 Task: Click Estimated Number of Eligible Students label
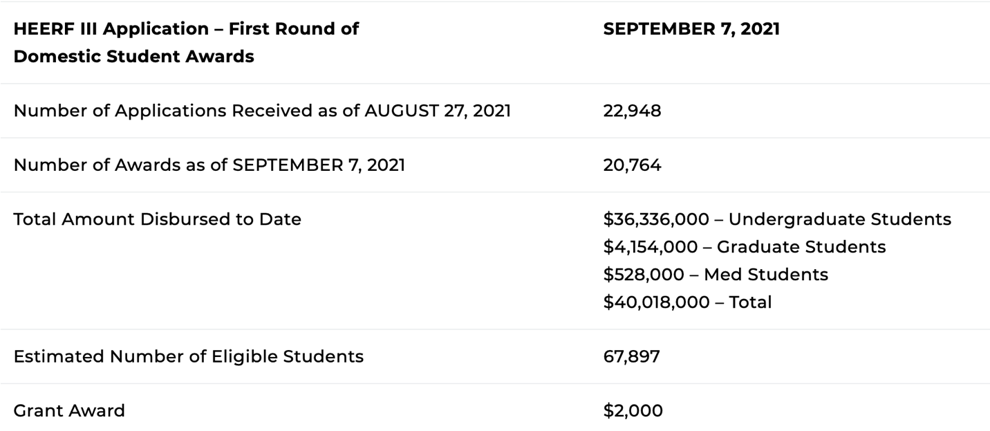[188, 357]
